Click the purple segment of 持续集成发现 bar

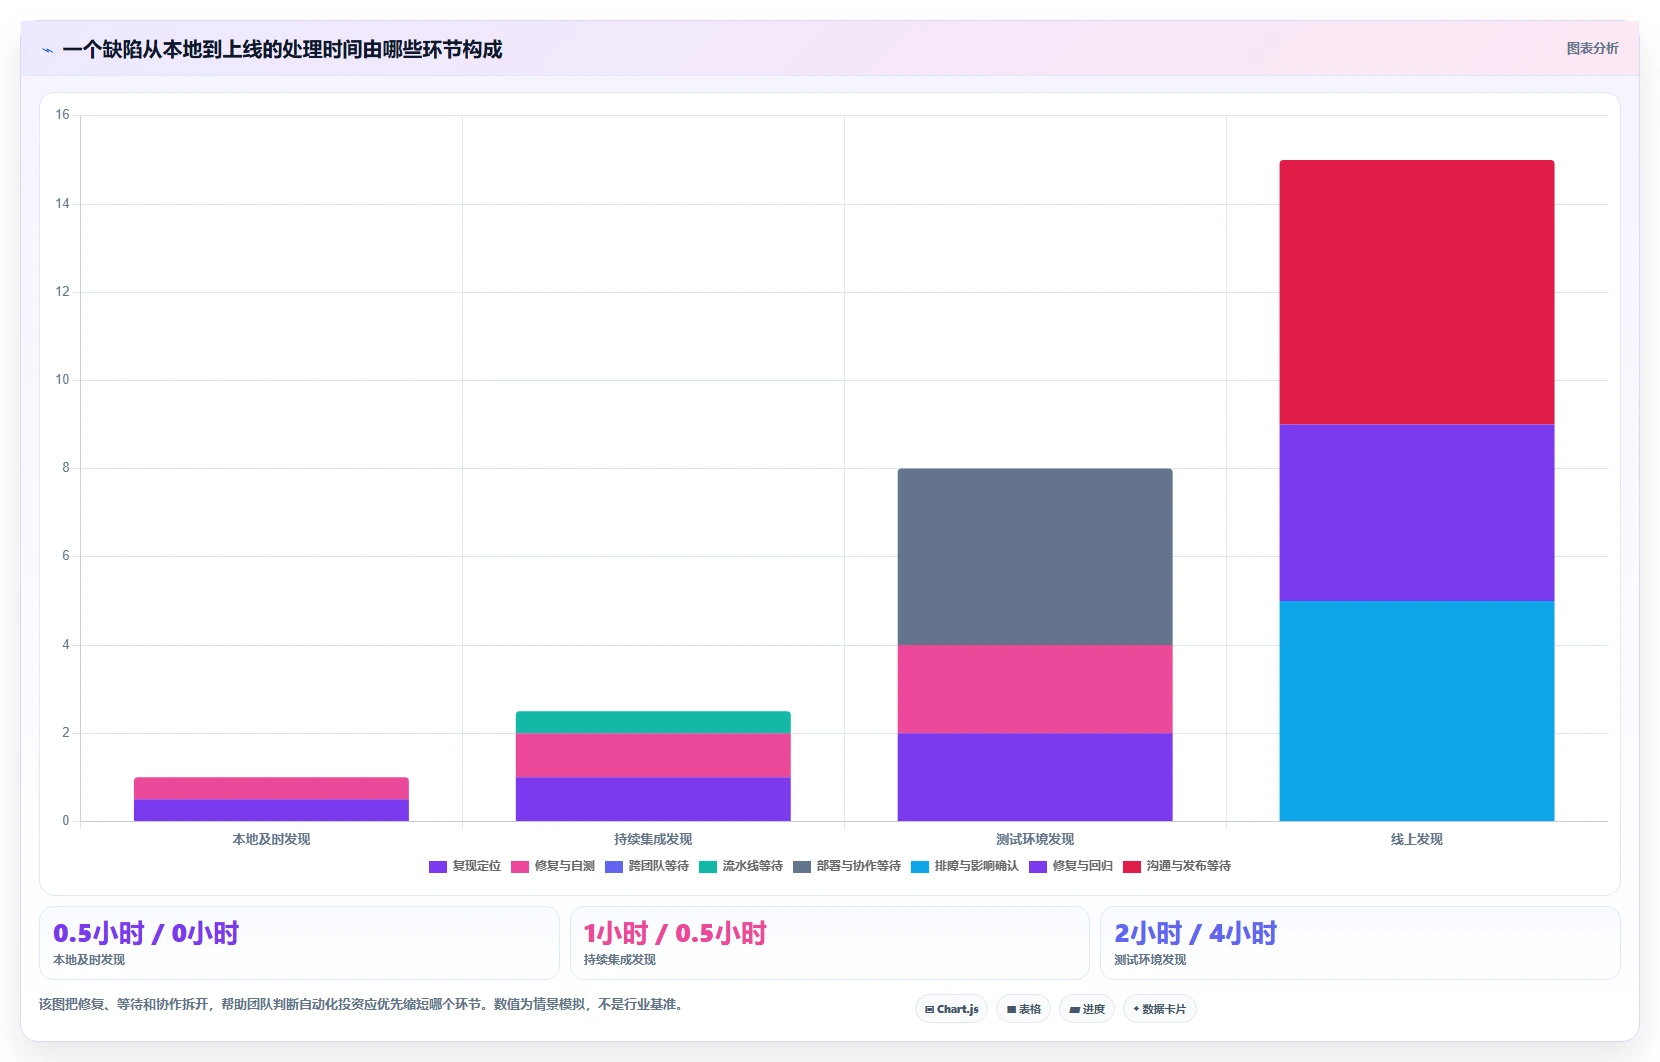(x=653, y=799)
